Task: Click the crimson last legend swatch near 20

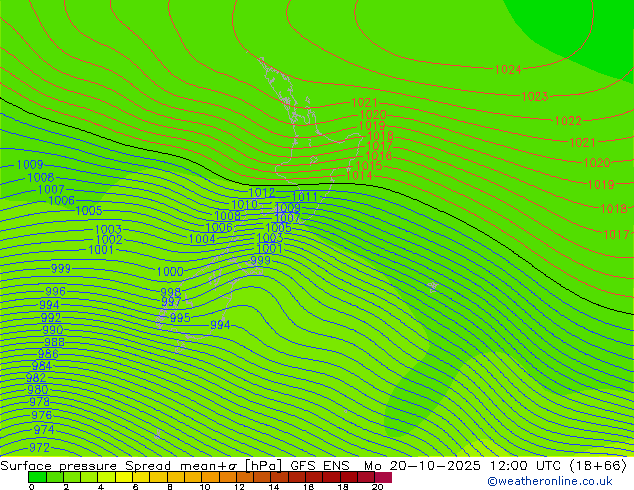Action: click(x=383, y=477)
